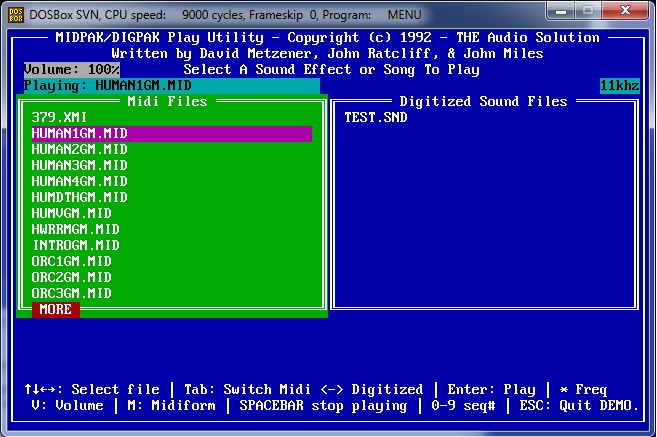
Task: Click the Digitized Sound Files panel heading
Action: coord(483,101)
